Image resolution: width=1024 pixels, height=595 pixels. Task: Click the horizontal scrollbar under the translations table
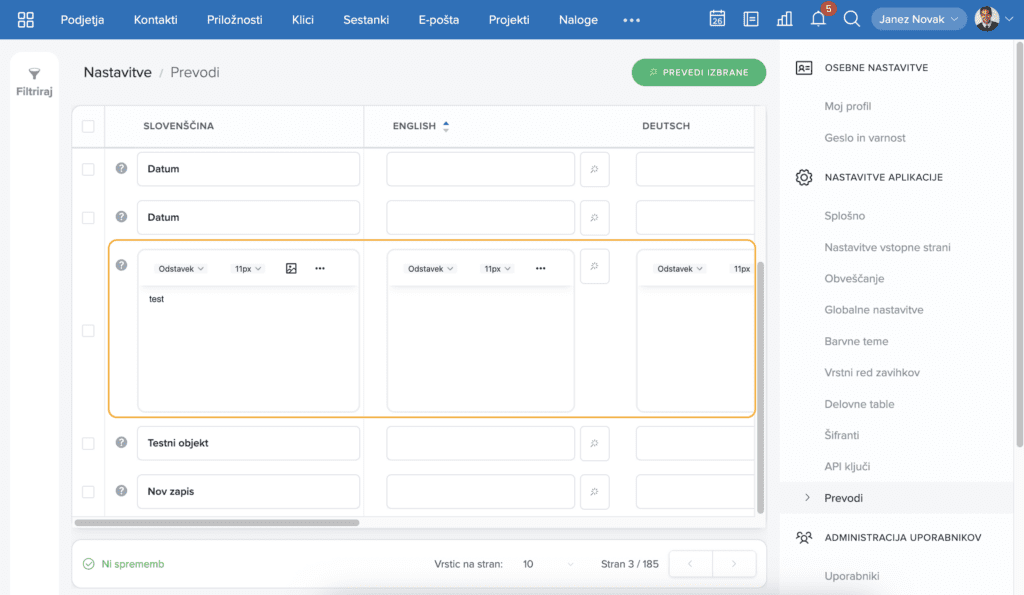point(217,522)
